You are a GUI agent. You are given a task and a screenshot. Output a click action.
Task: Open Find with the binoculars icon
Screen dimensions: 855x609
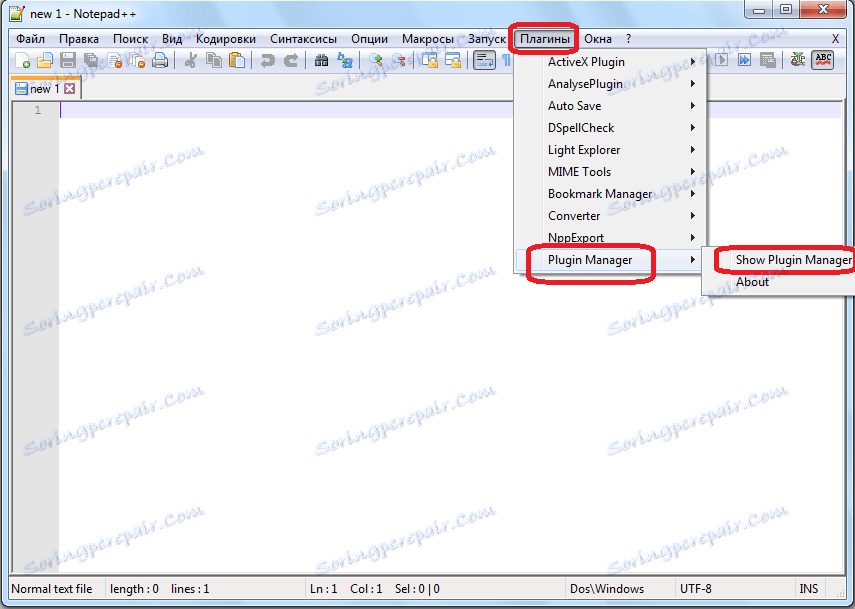321,60
